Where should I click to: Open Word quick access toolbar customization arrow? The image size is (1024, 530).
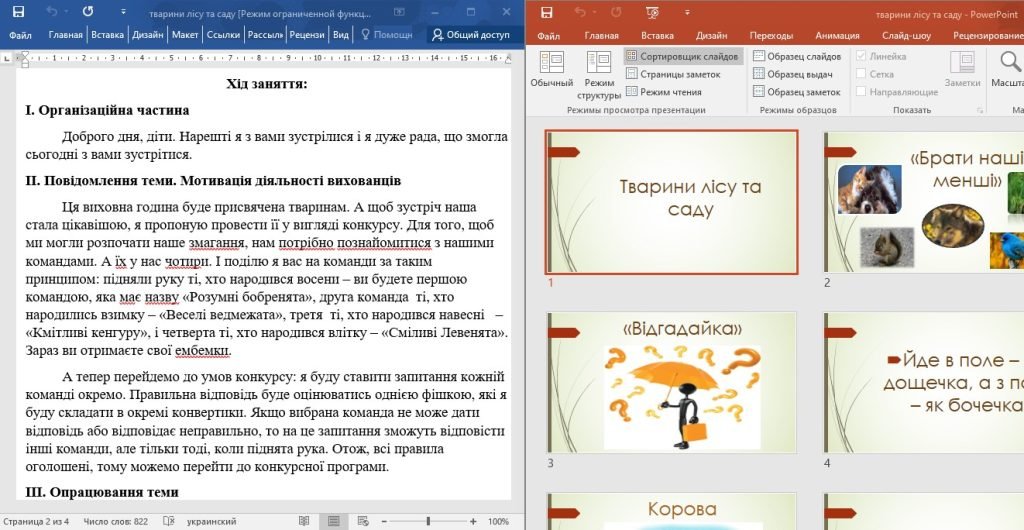[x=121, y=12]
